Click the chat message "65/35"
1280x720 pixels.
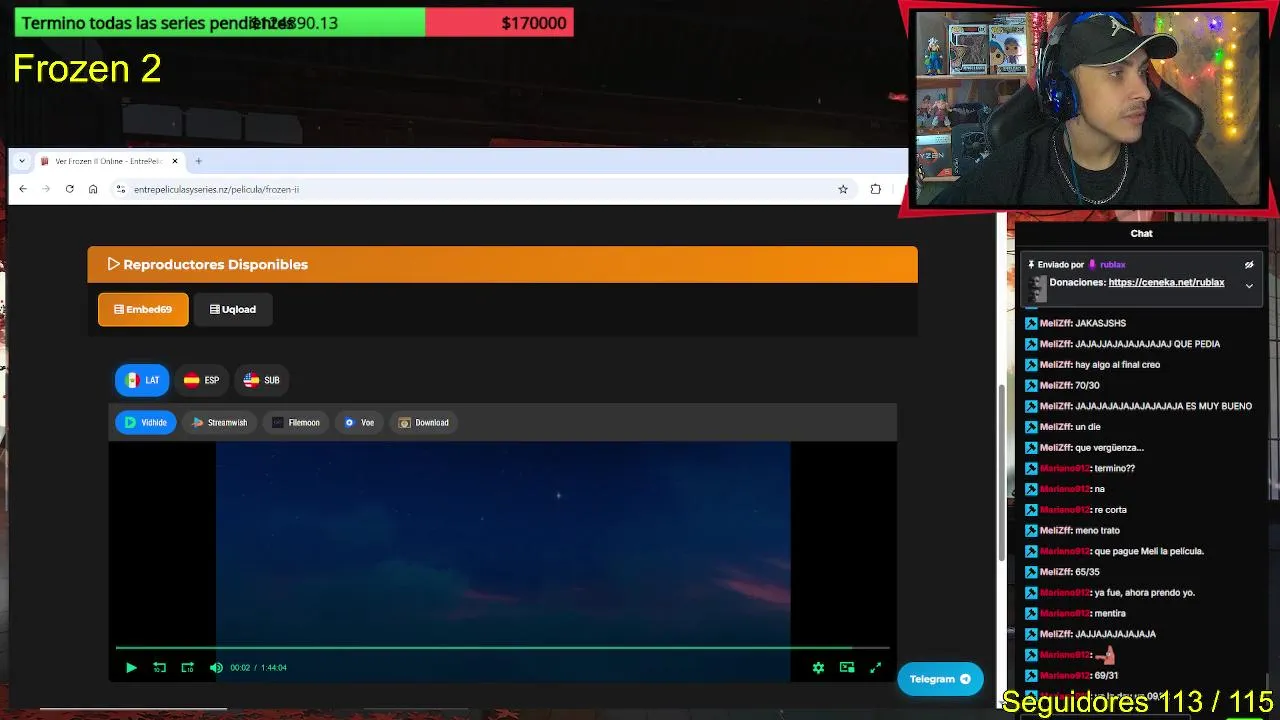pyautogui.click(x=1087, y=572)
